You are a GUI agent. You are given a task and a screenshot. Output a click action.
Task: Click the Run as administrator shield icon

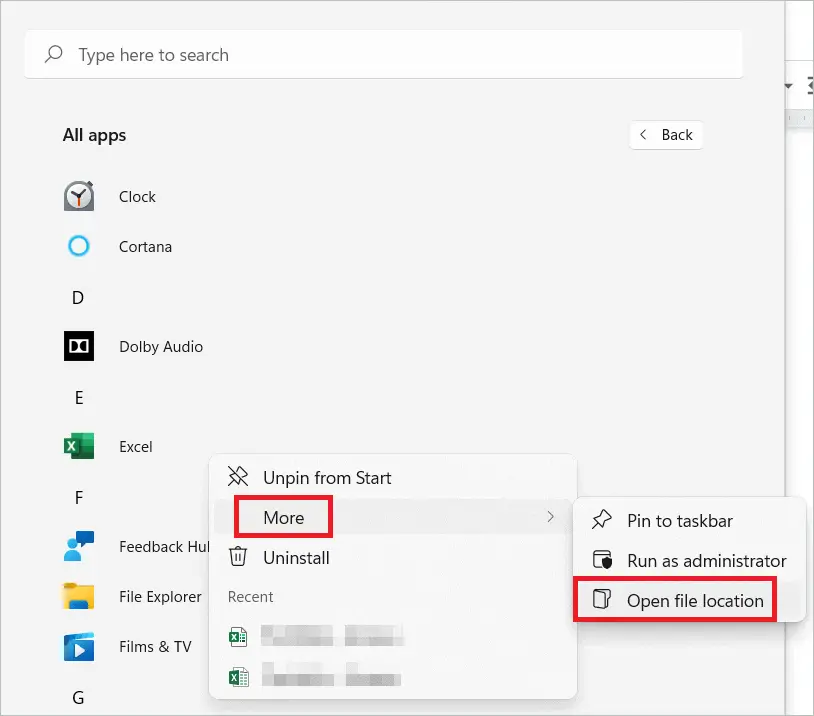(602, 560)
